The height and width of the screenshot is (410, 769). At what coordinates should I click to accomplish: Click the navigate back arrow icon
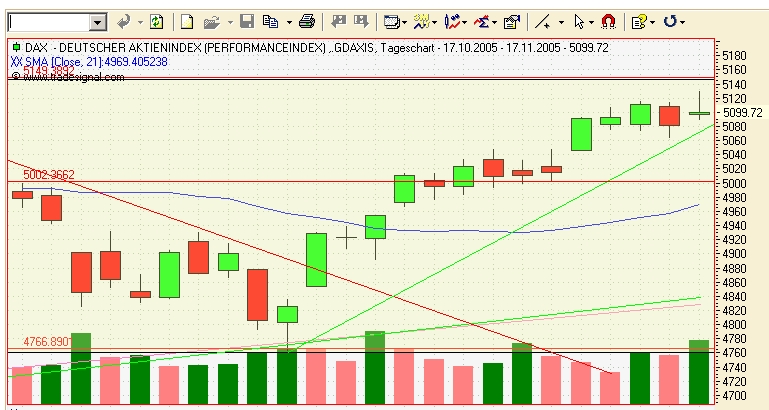tap(338, 22)
